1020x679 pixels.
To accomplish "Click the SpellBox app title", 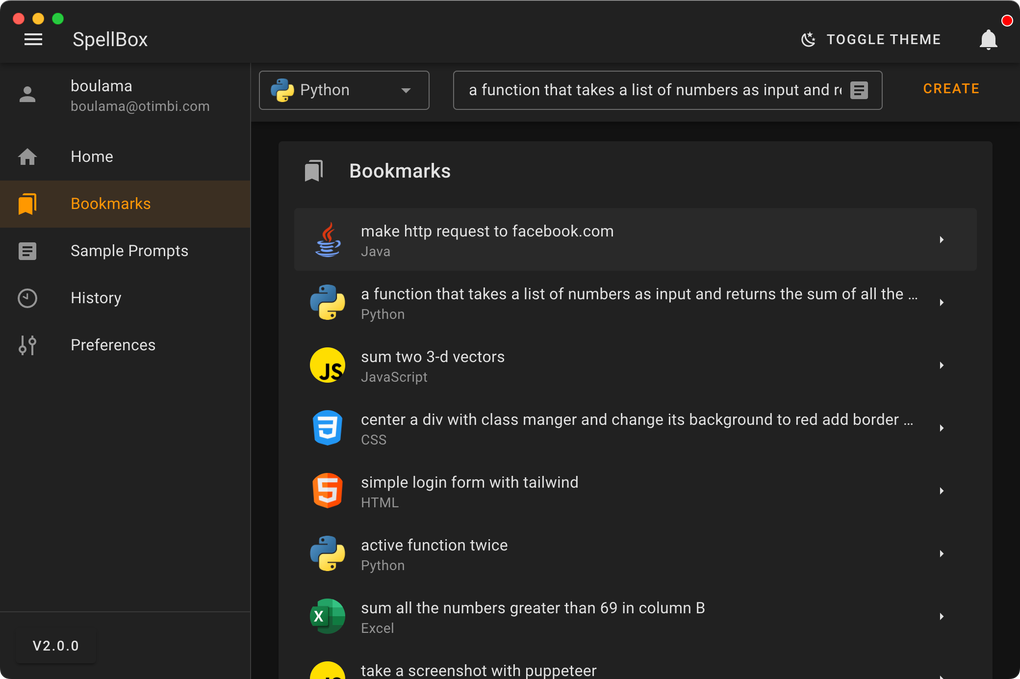I will coord(110,40).
